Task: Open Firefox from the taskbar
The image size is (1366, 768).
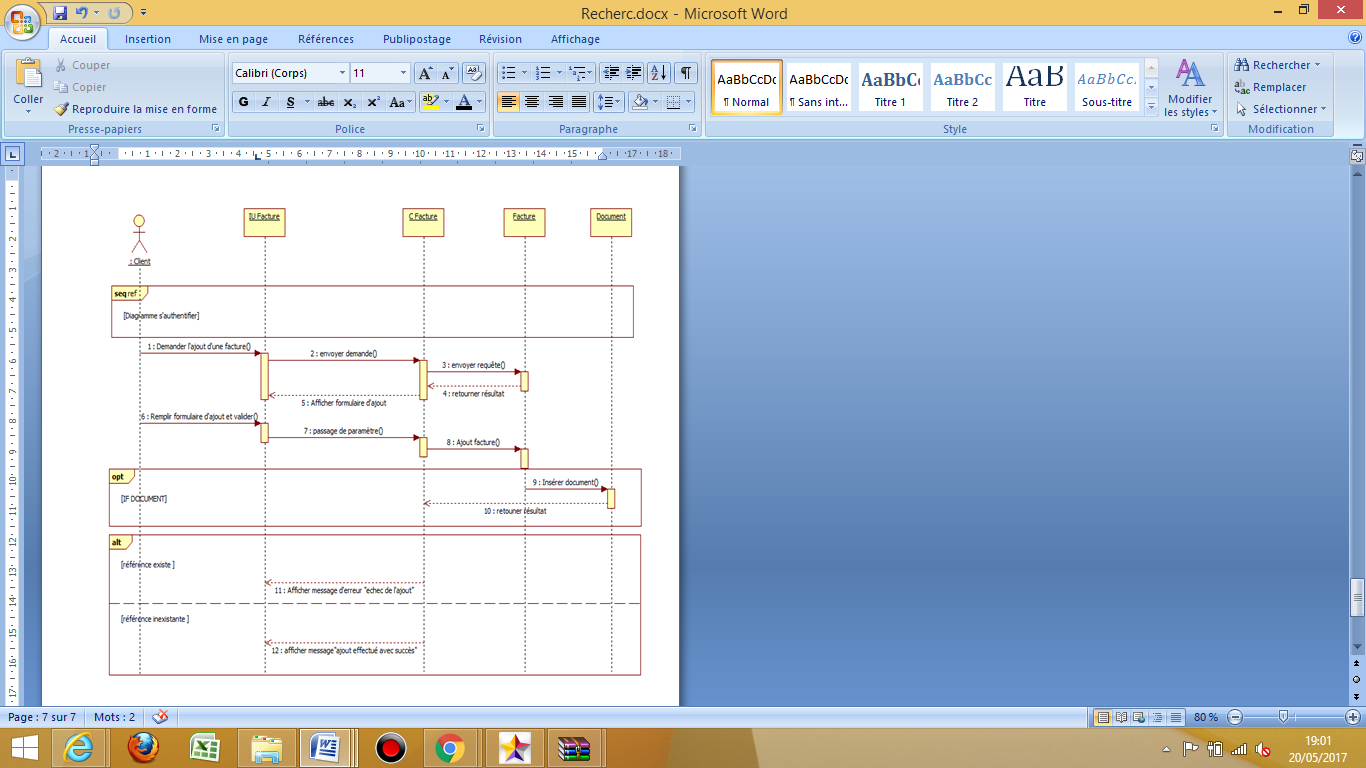Action: click(143, 747)
